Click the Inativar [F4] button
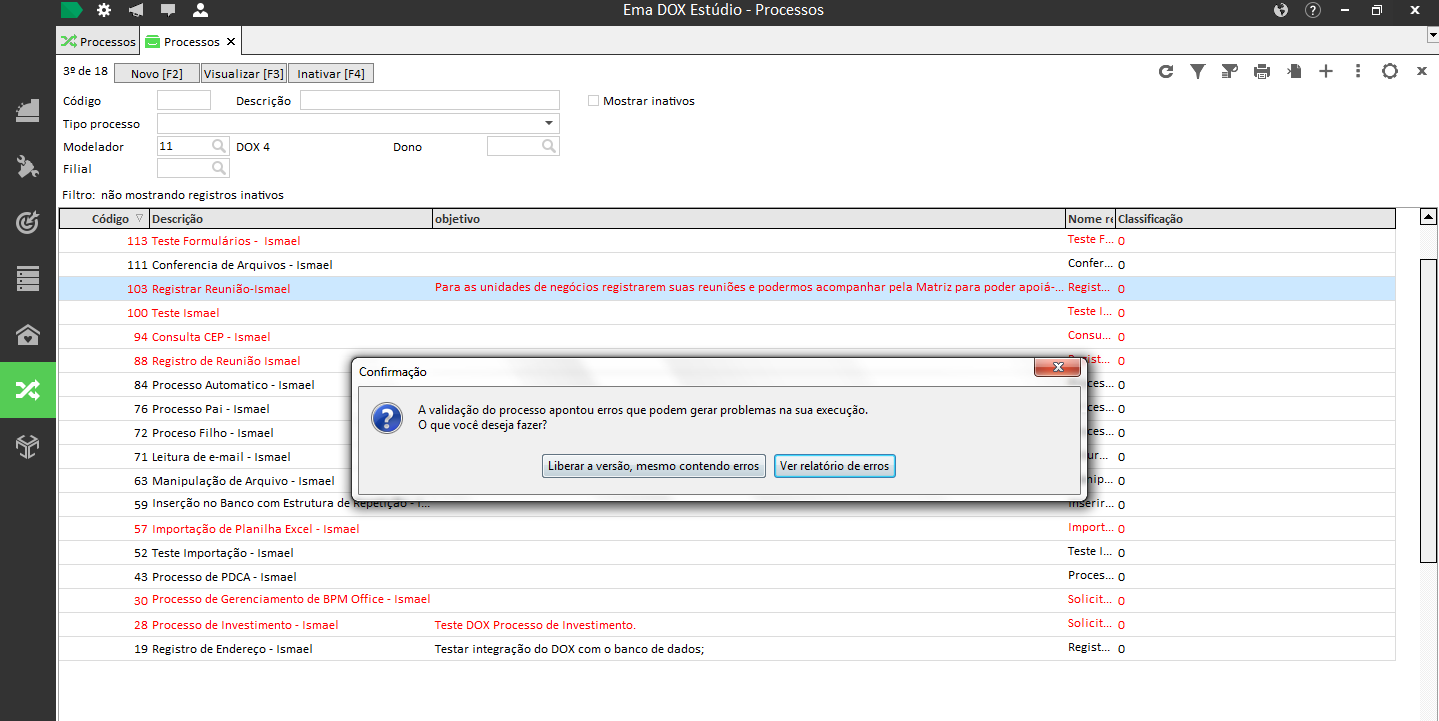The width and height of the screenshot is (1439, 721). pyautogui.click(x=331, y=74)
